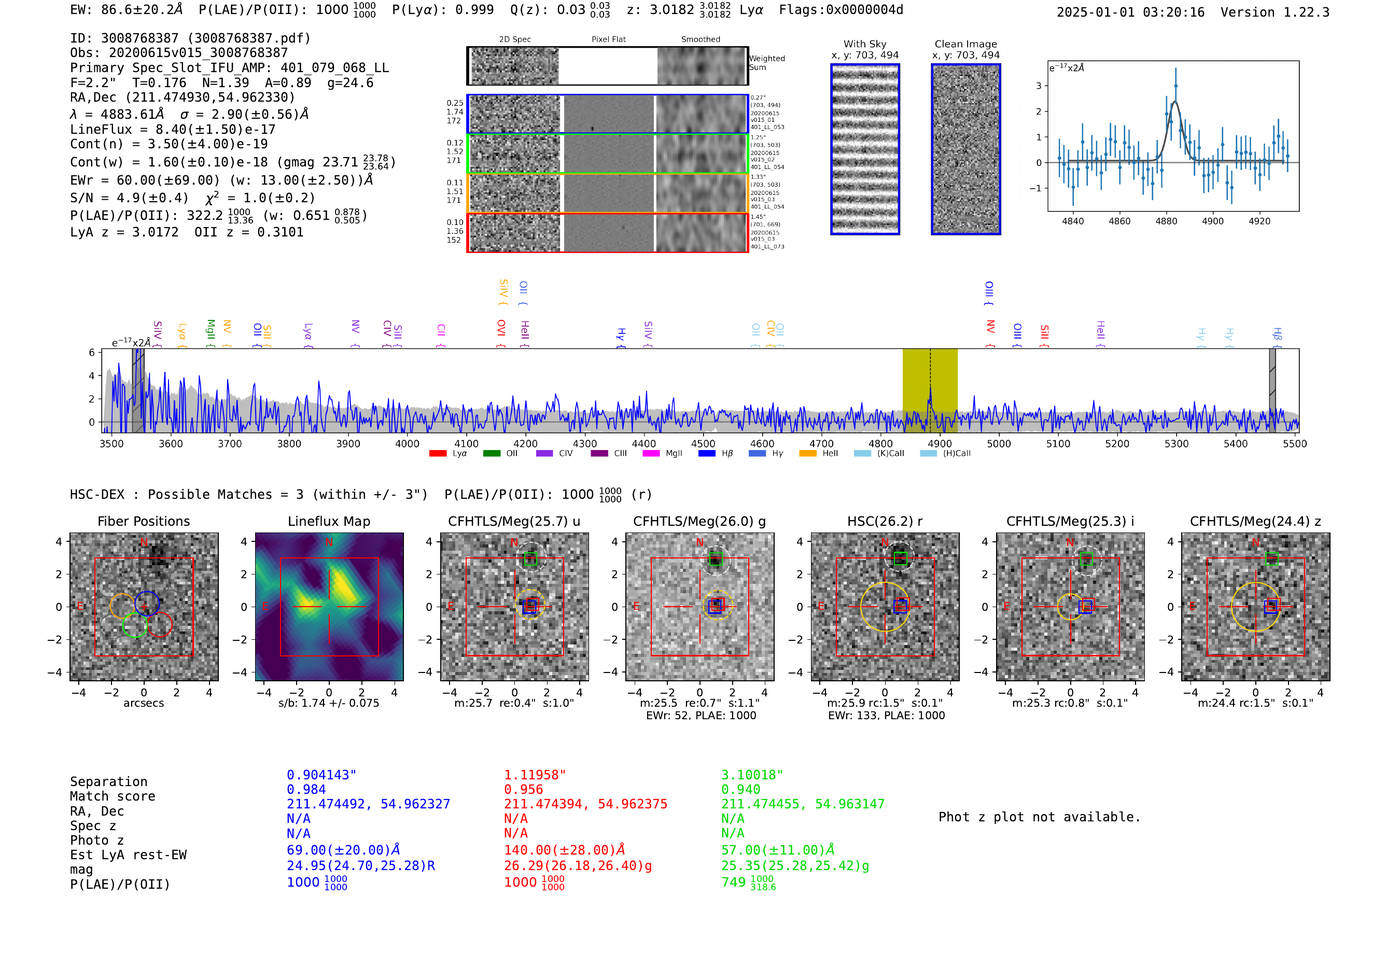The width and height of the screenshot is (1400, 953).
Task: Click the 'Est LyA rest-EW' row label
Action: (128, 855)
